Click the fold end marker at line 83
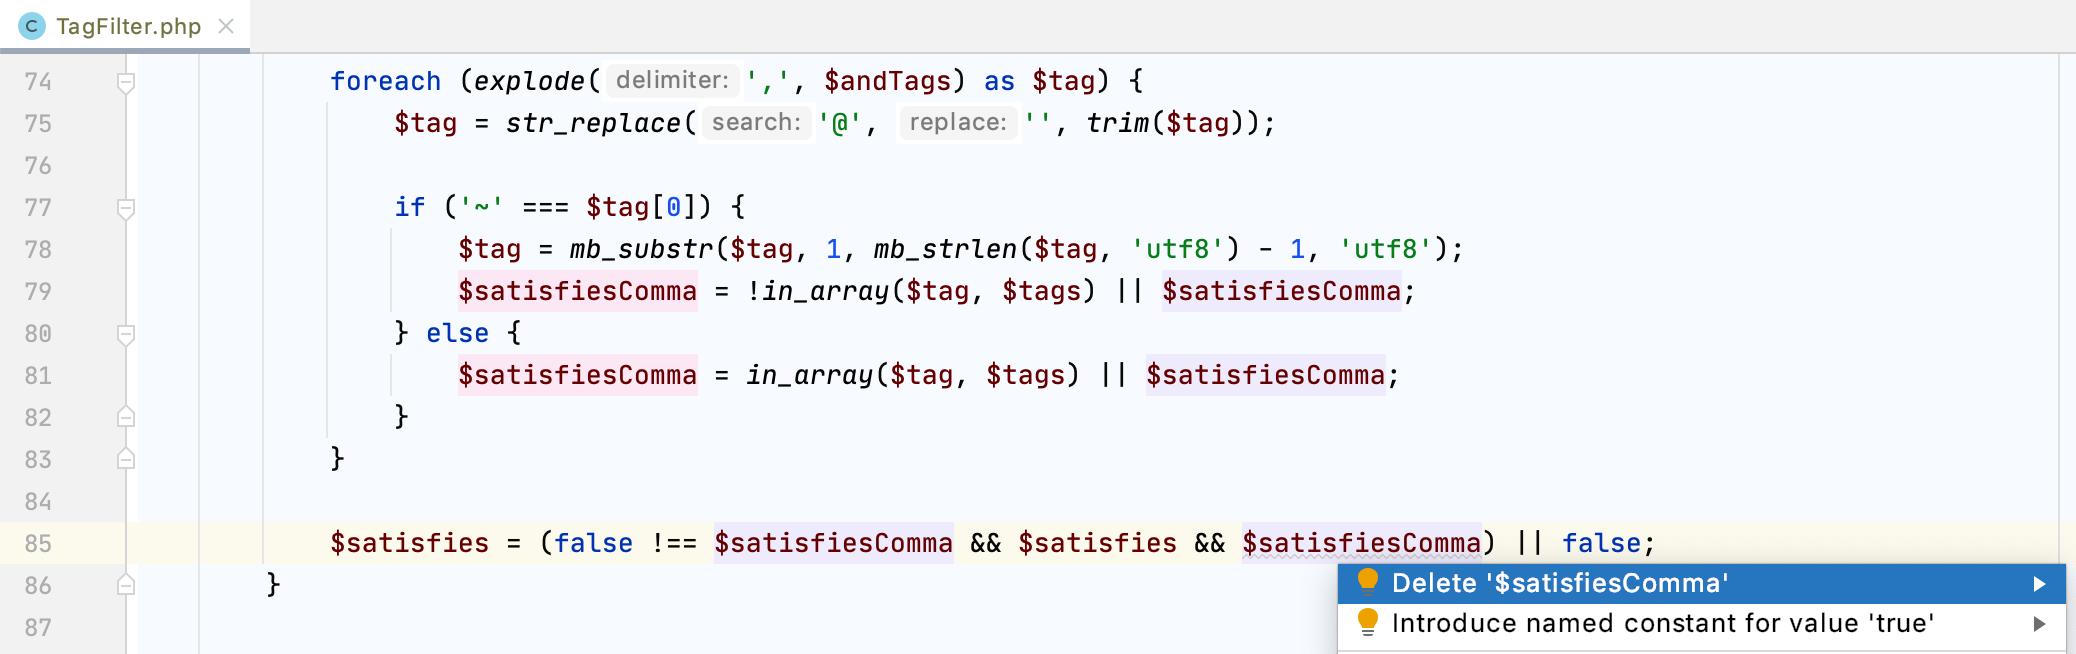 (126, 459)
